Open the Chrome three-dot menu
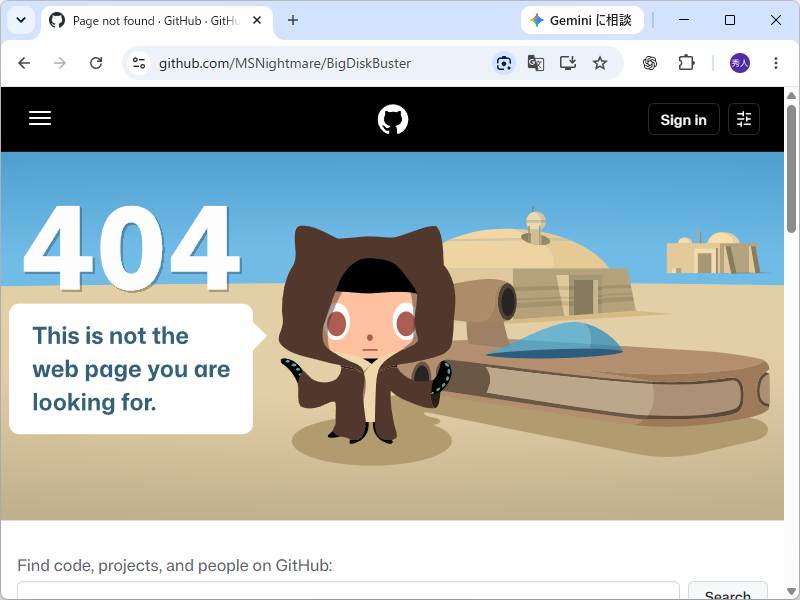The width and height of the screenshot is (800, 600). tap(776, 63)
